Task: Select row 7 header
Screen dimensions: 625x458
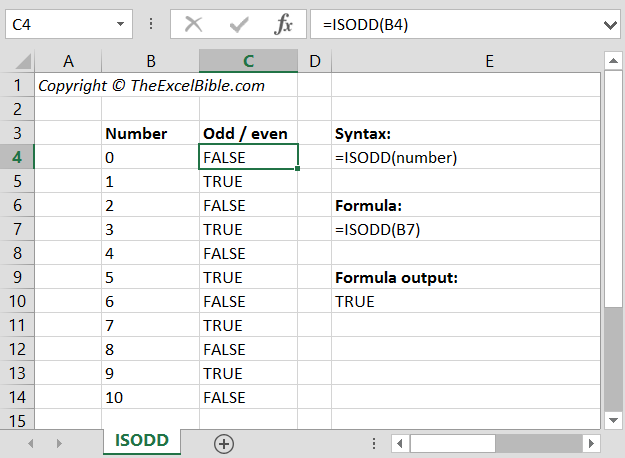Action: 17,229
